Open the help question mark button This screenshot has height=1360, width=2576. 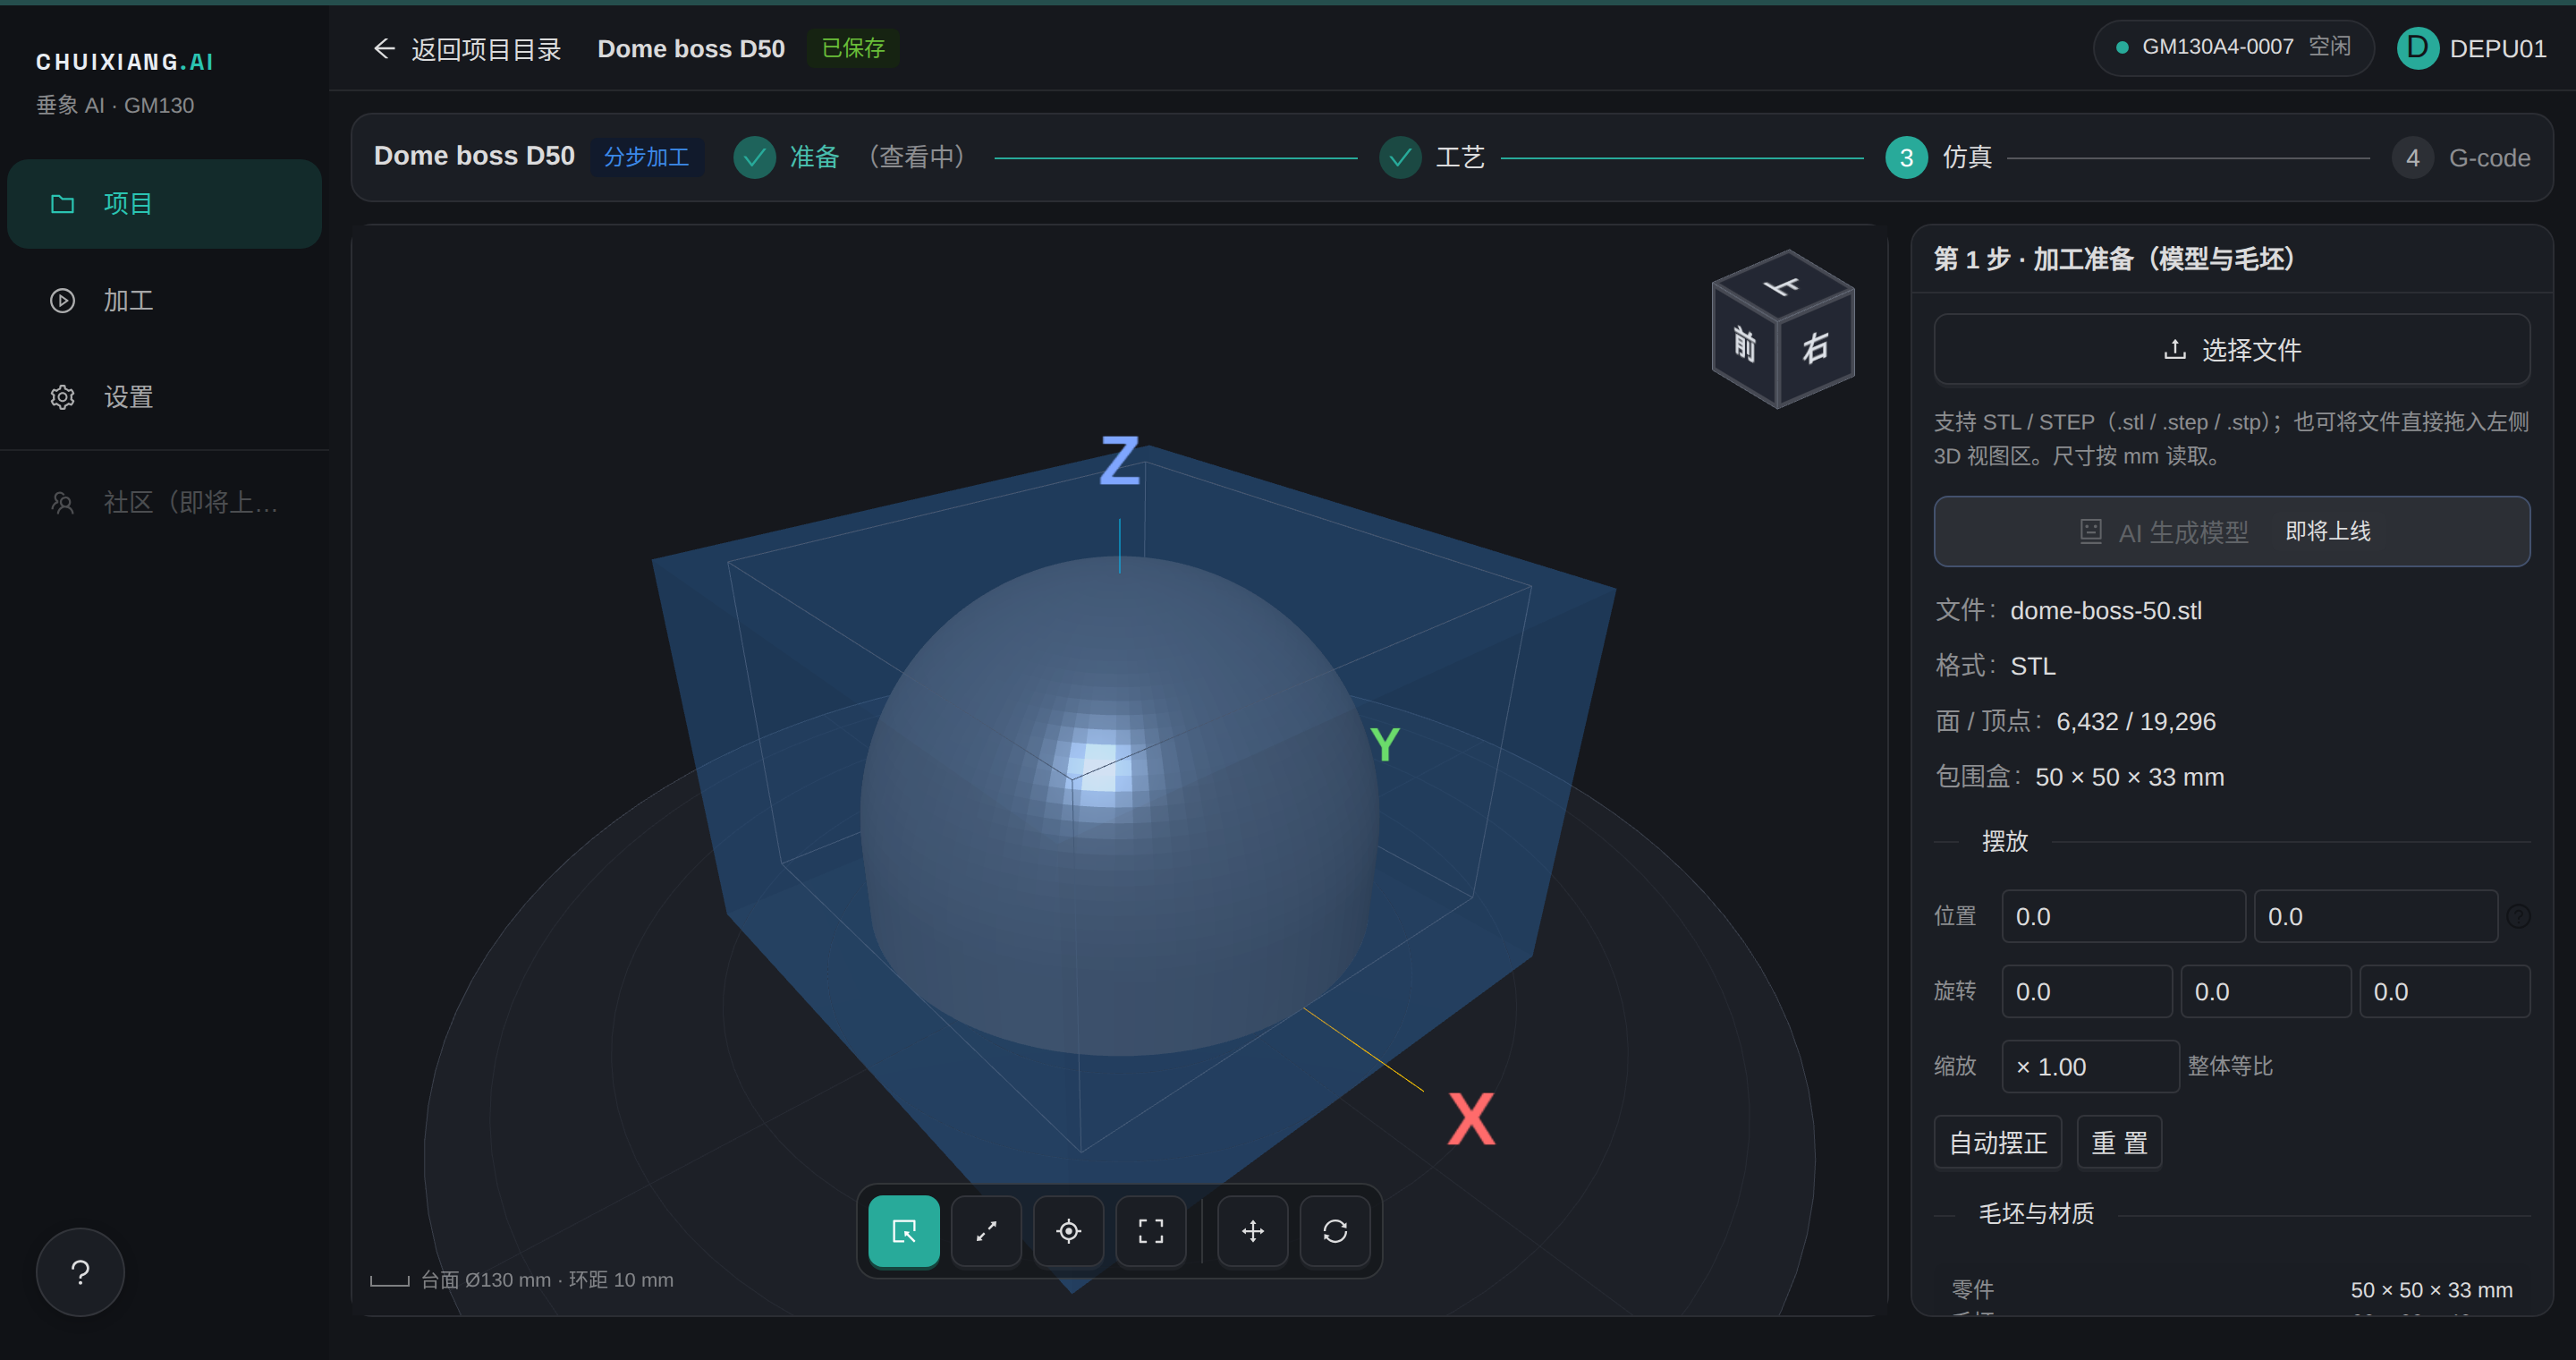[x=80, y=1272]
